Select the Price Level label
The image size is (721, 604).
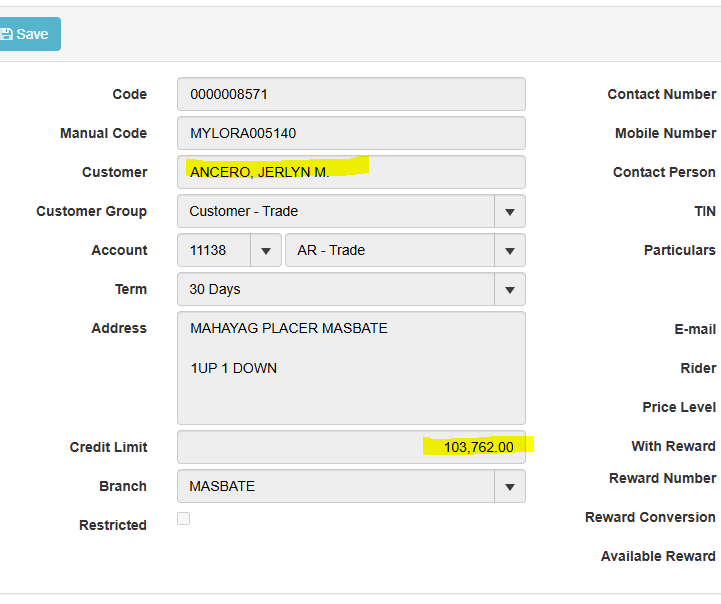[679, 407]
